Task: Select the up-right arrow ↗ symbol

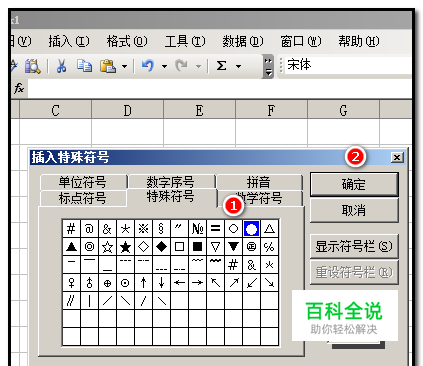Action: [x=233, y=283]
